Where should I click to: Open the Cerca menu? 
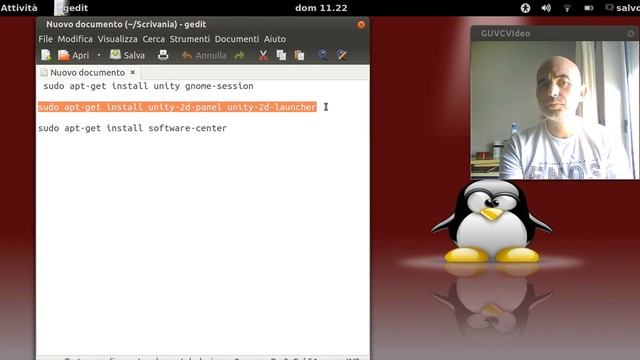click(153, 39)
